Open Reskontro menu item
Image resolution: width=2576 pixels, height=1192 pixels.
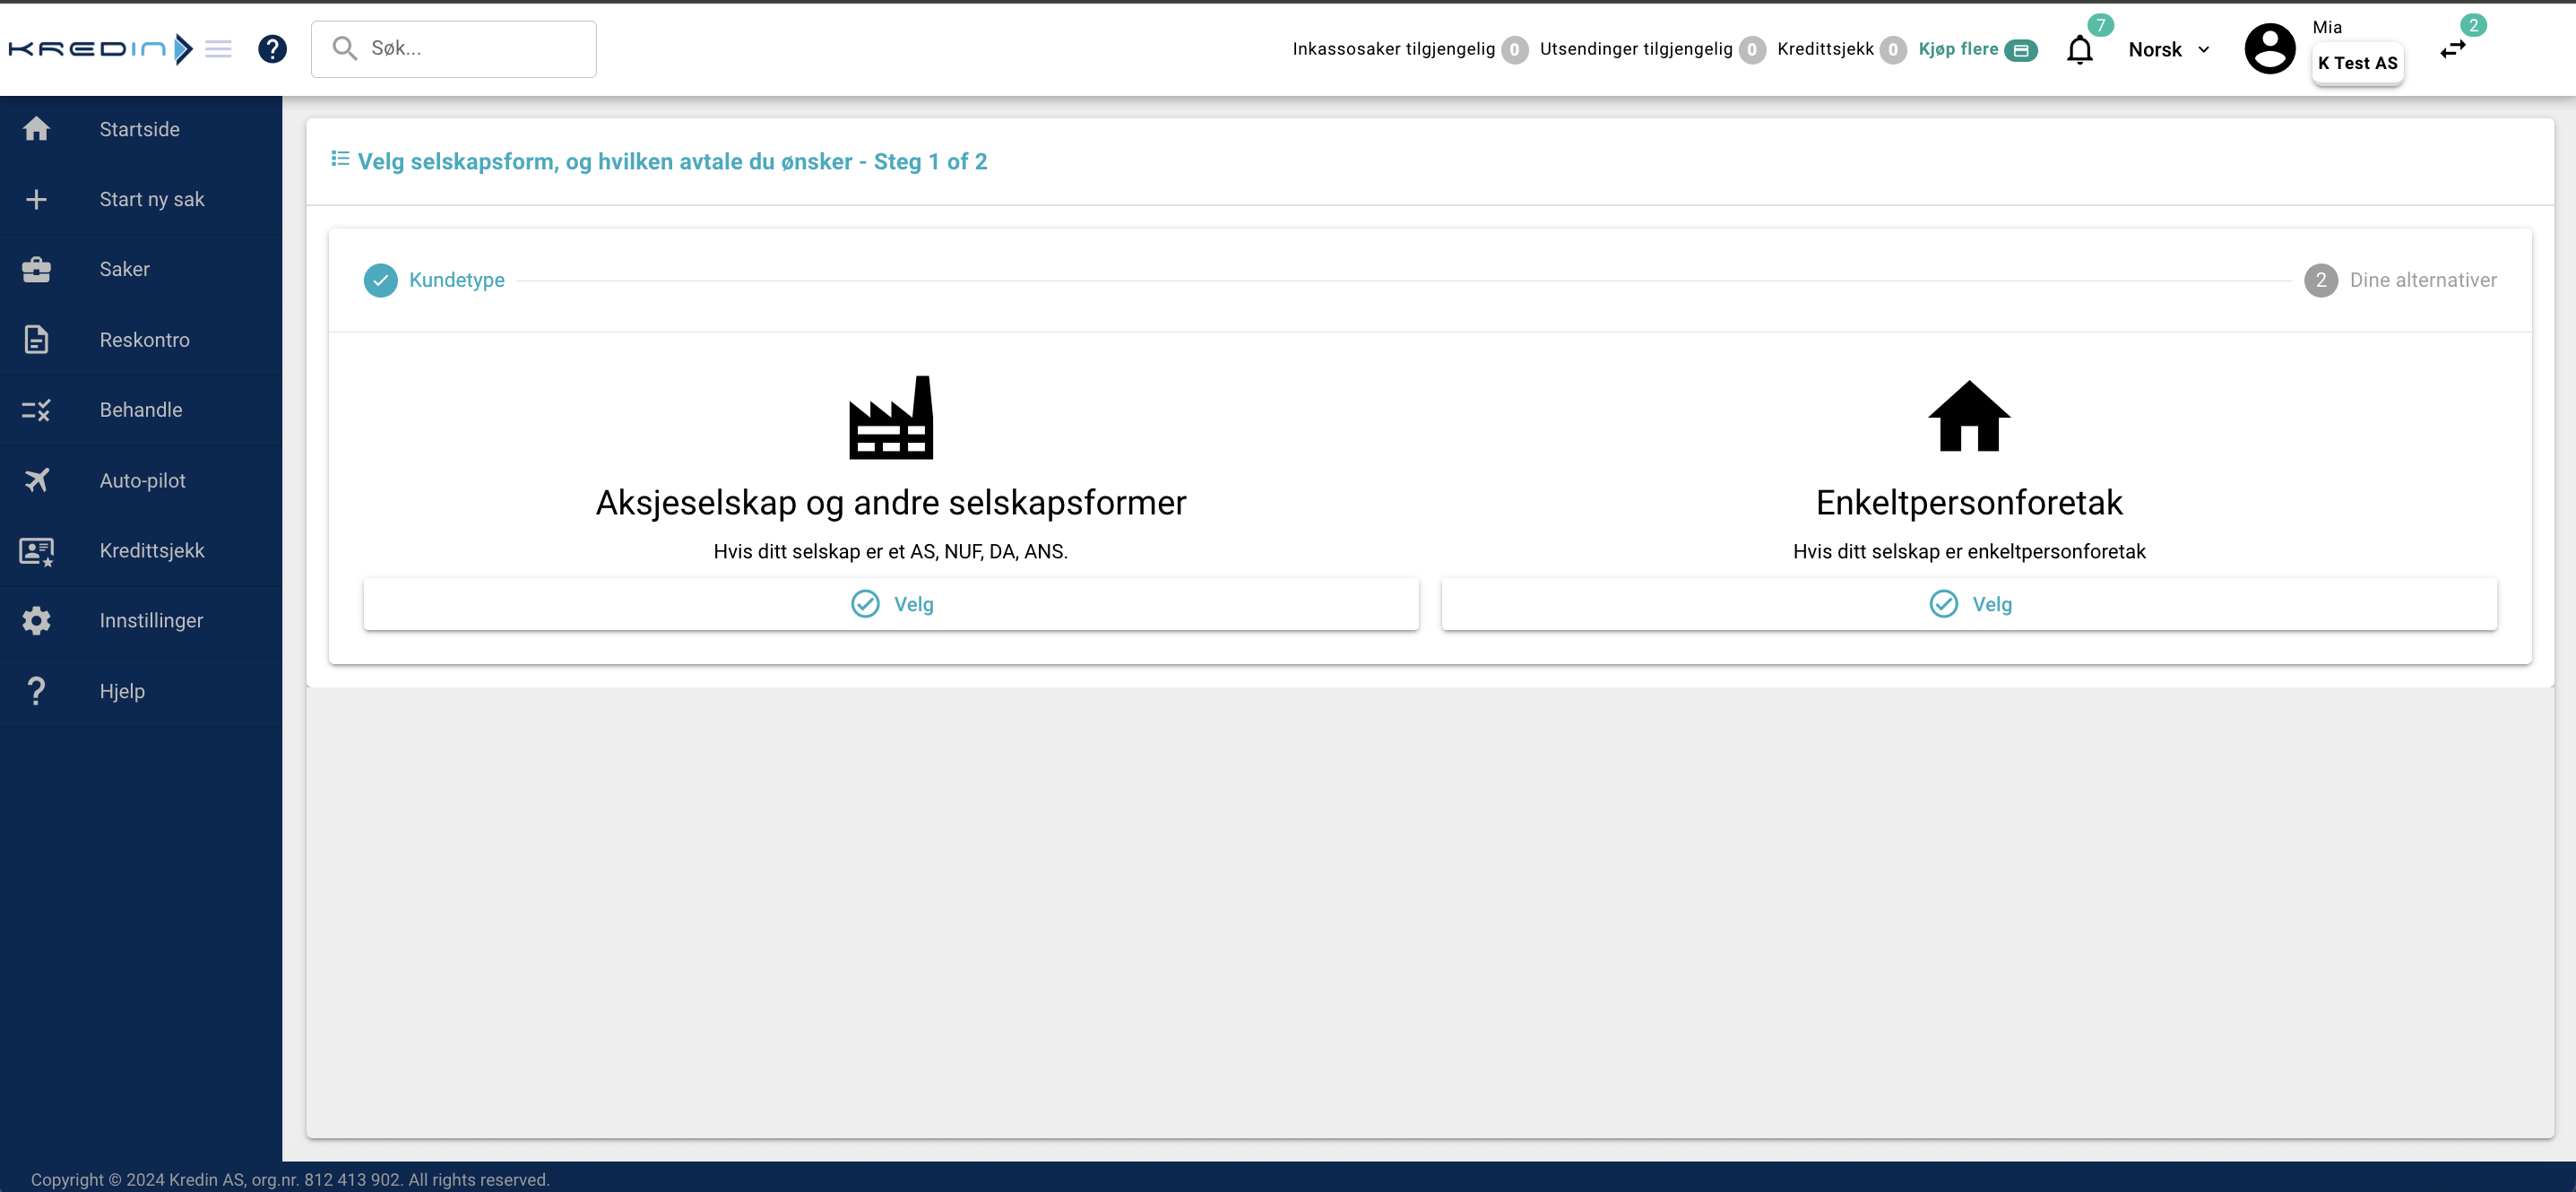[x=141, y=340]
